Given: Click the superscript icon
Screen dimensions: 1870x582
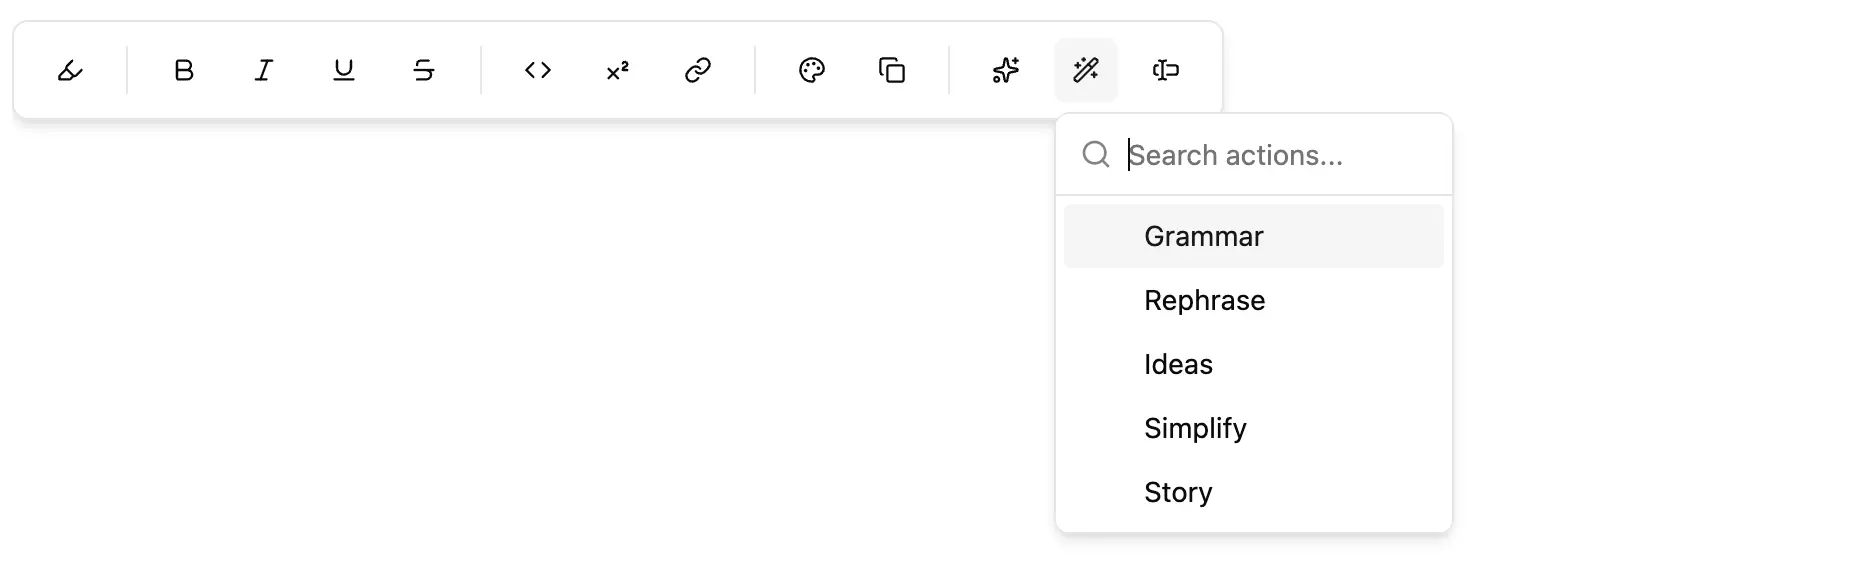Looking at the screenshot, I should (618, 70).
